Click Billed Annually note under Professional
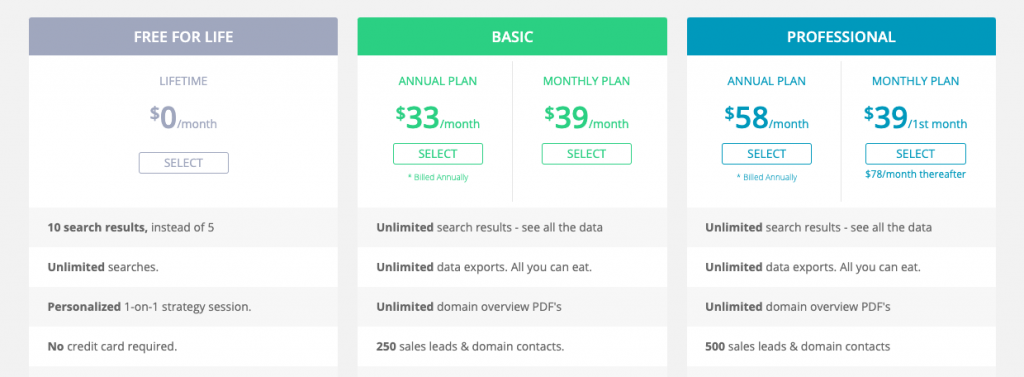 (x=767, y=177)
